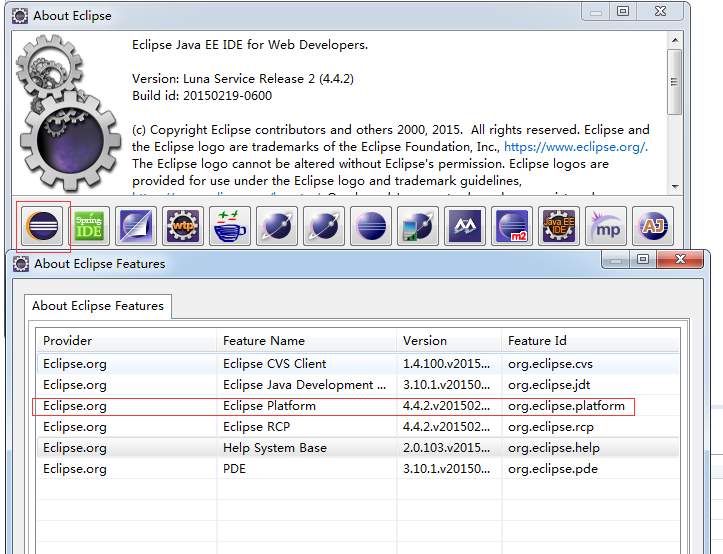Select the PDE feature row
Viewport: 723px width, 554px height.
(x=358, y=469)
